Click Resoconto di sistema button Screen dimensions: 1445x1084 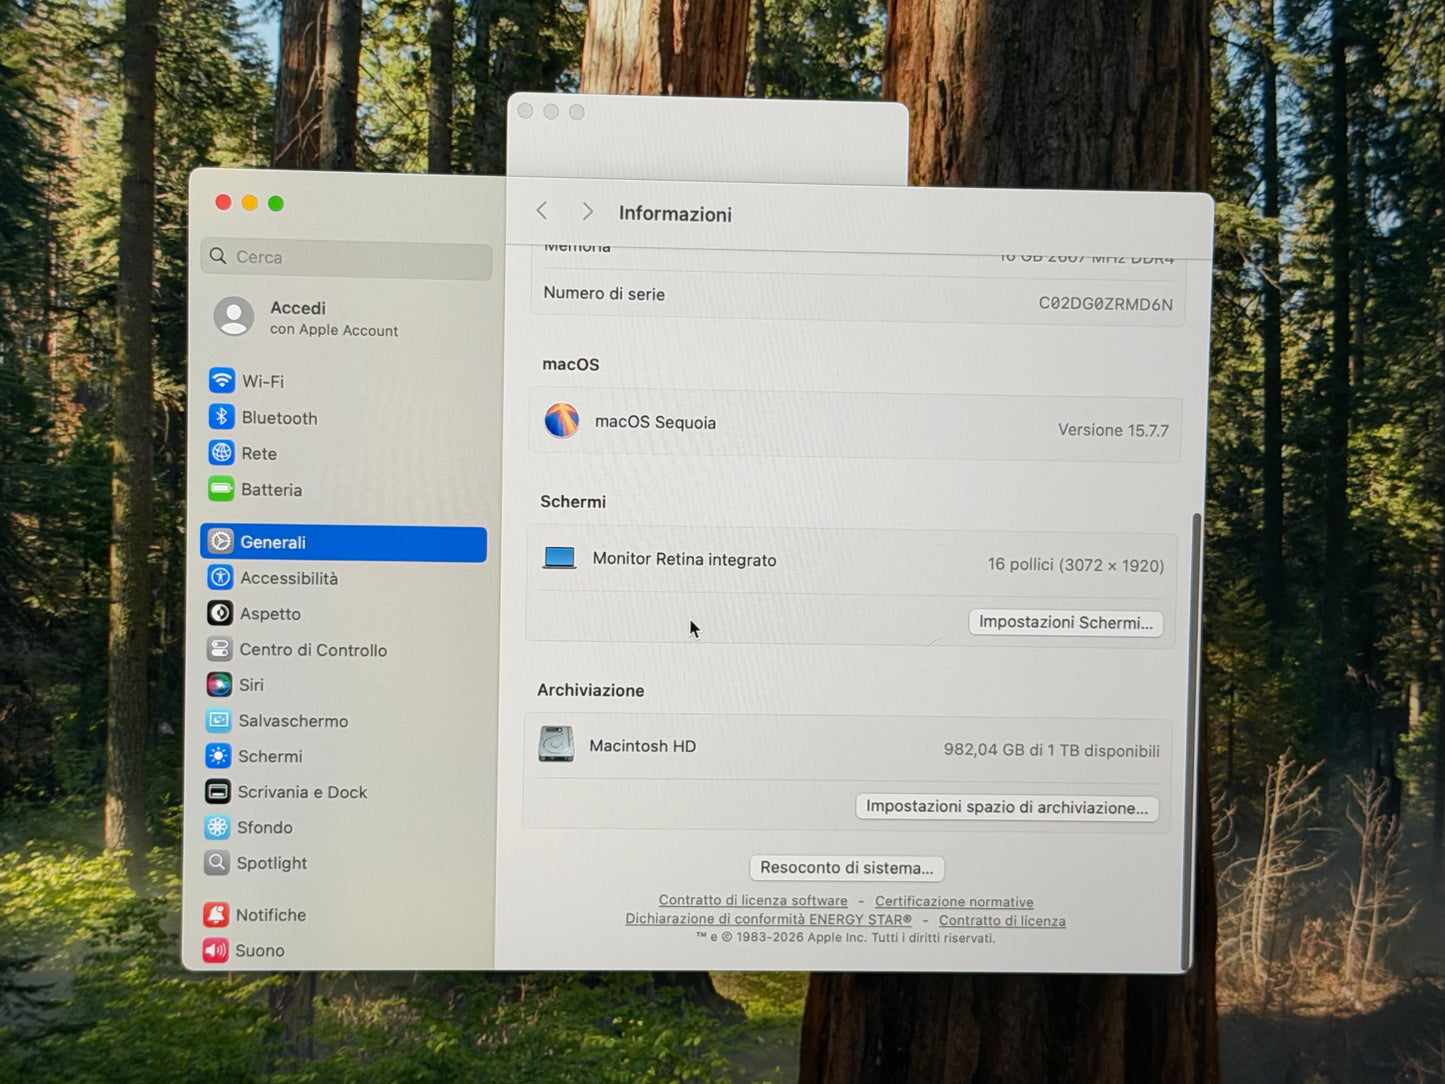coord(846,868)
